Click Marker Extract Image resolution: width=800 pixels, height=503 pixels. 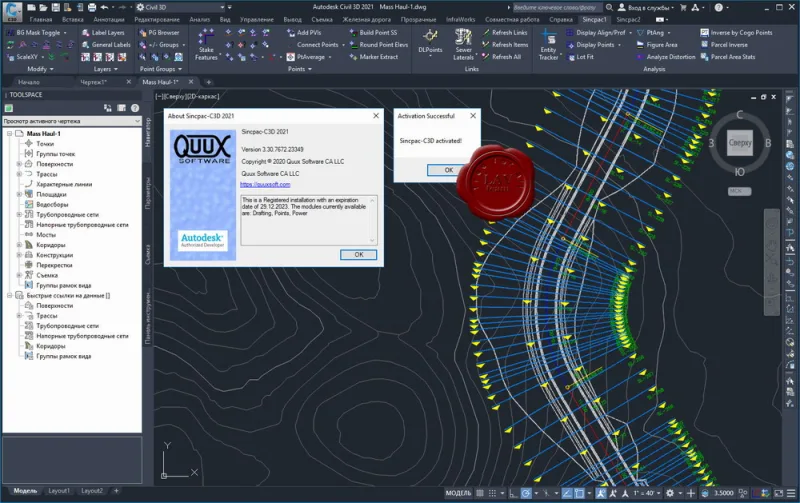coord(374,57)
